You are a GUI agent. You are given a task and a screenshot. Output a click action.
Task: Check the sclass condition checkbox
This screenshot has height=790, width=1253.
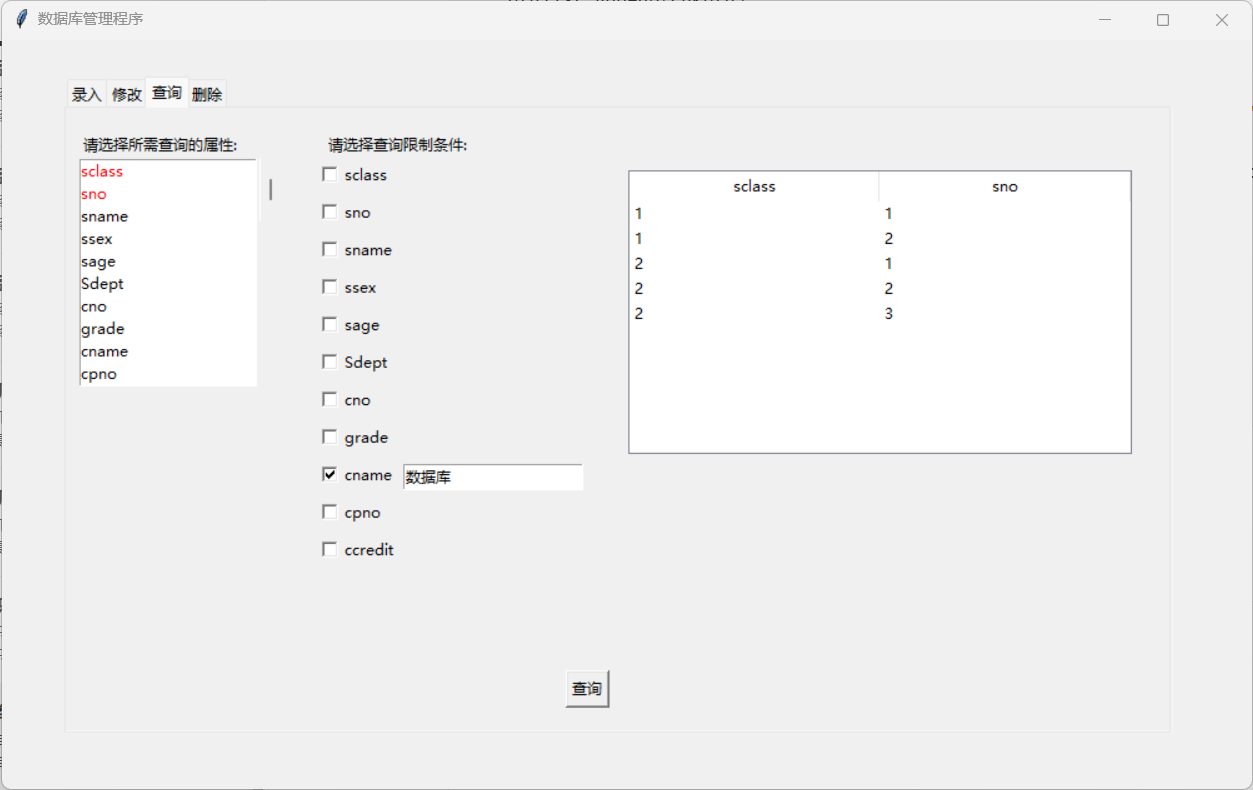(x=329, y=175)
